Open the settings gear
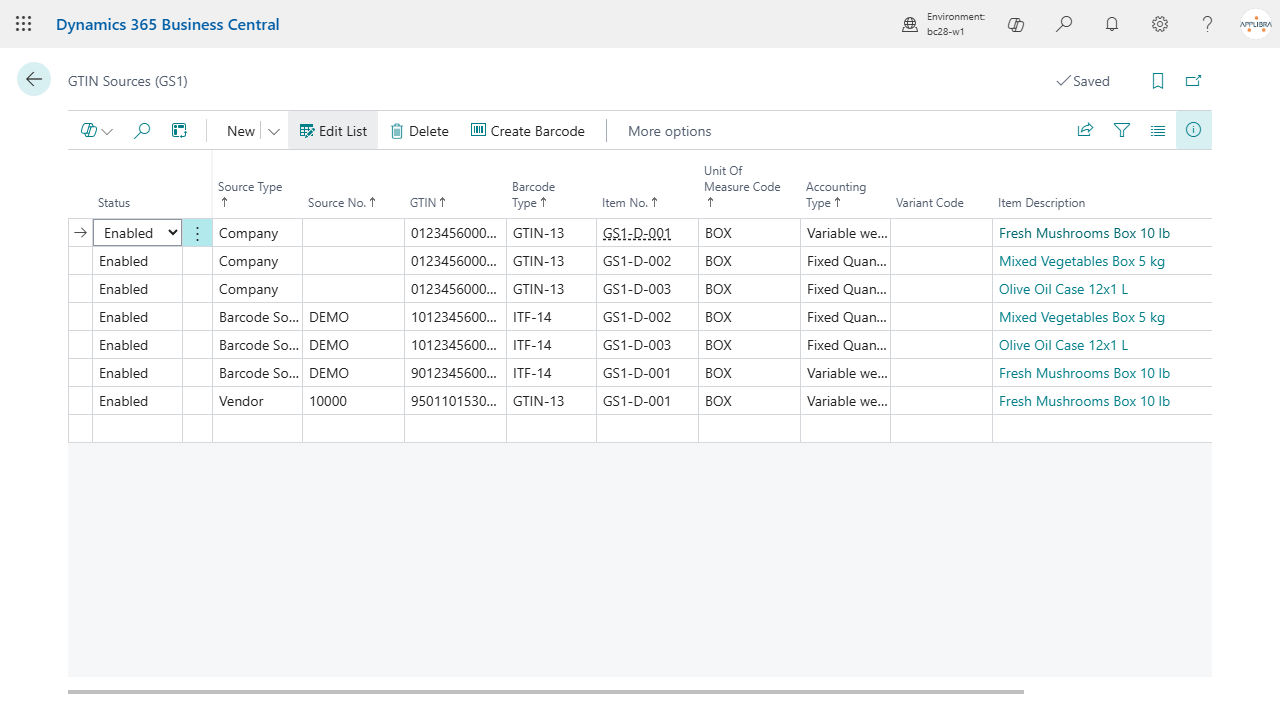 pyautogui.click(x=1160, y=24)
